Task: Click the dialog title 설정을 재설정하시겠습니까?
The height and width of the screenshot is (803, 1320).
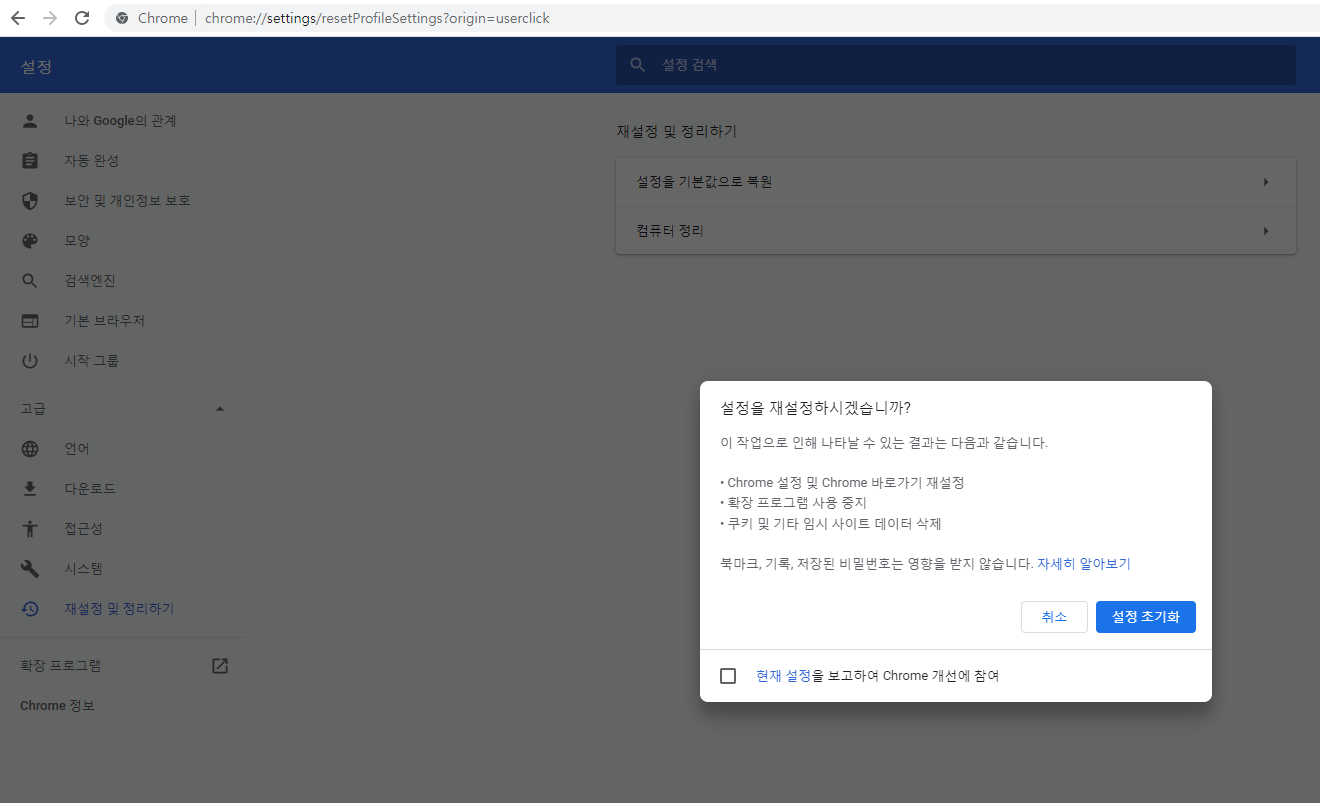Action: (816, 408)
